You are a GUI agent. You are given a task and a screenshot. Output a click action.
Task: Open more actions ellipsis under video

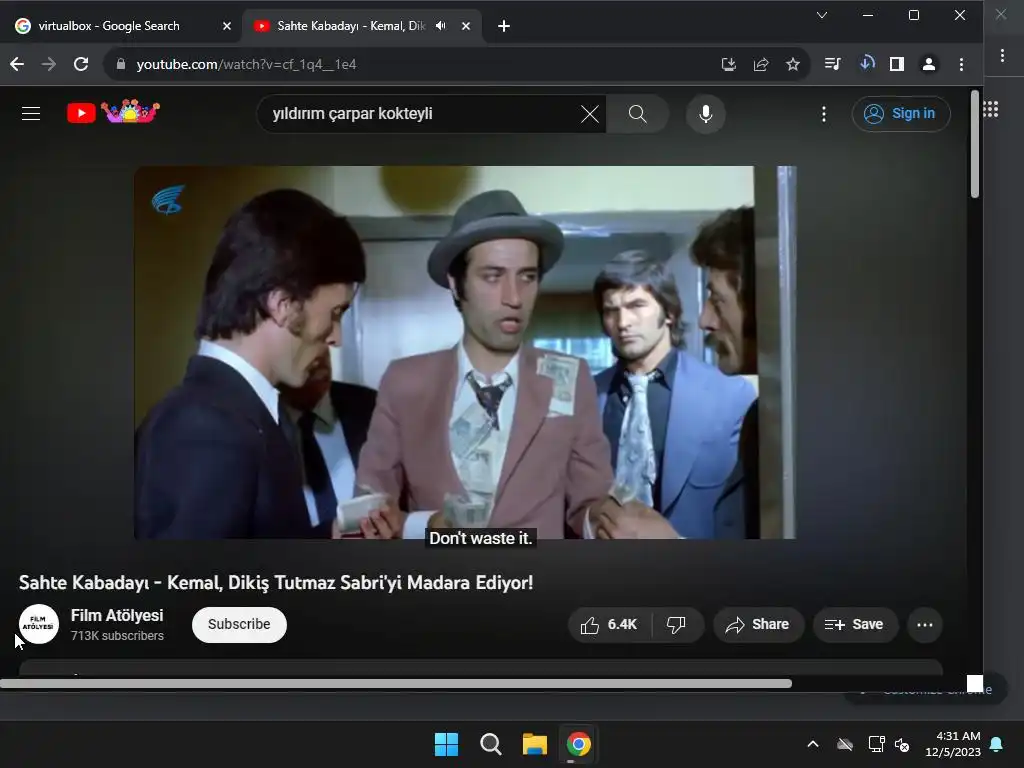925,624
